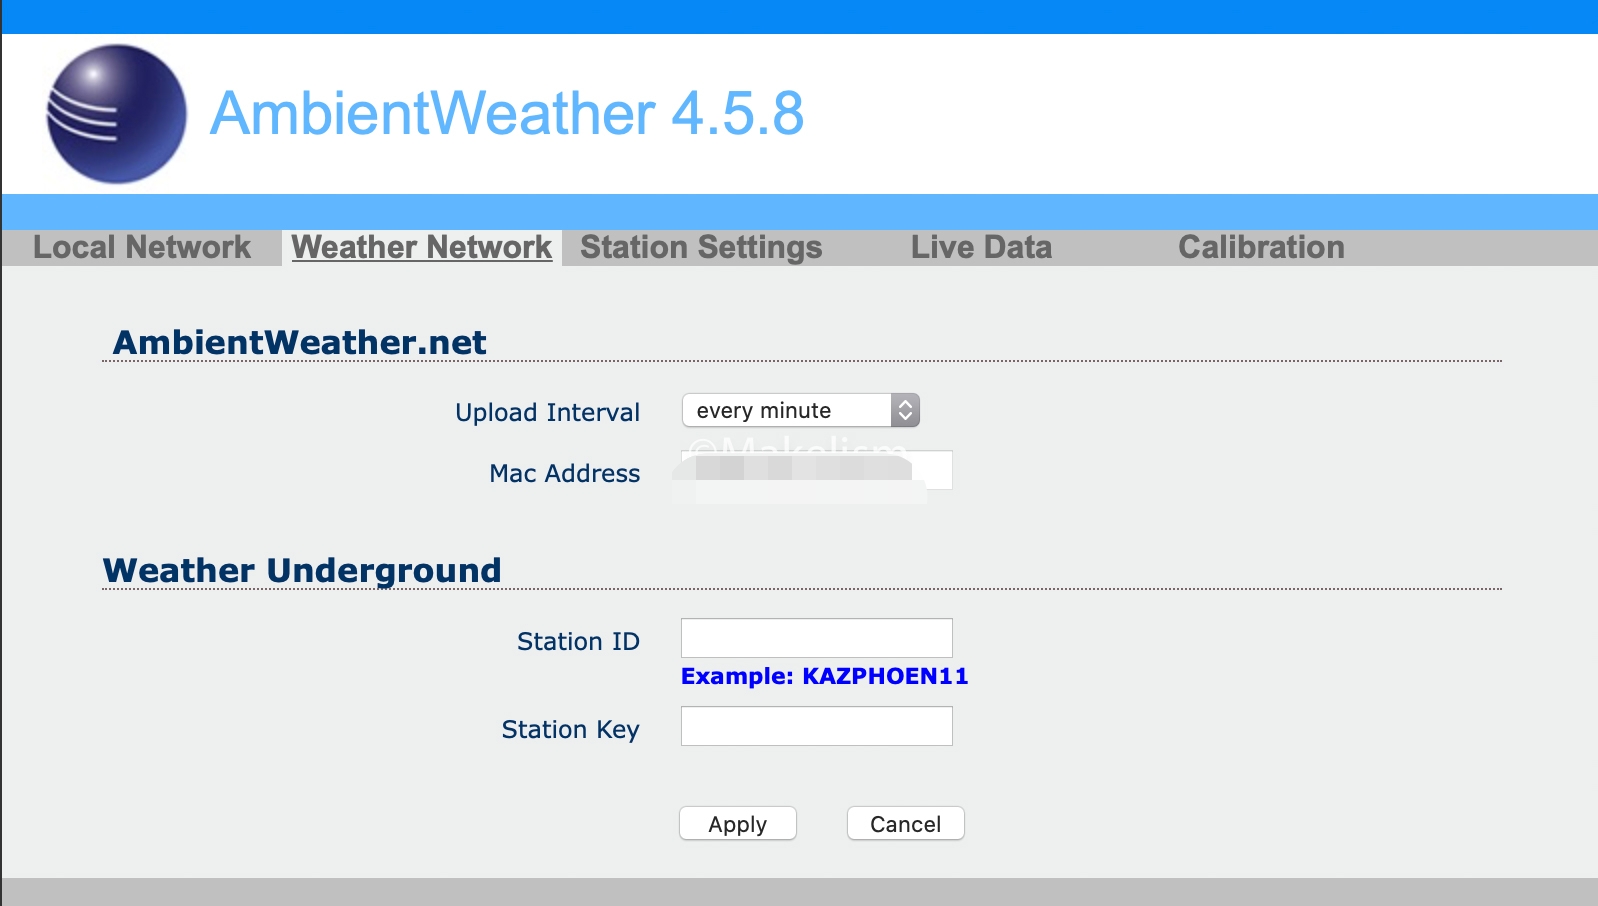Switch to the Station Settings tab
This screenshot has height=906, width=1598.
pos(701,247)
